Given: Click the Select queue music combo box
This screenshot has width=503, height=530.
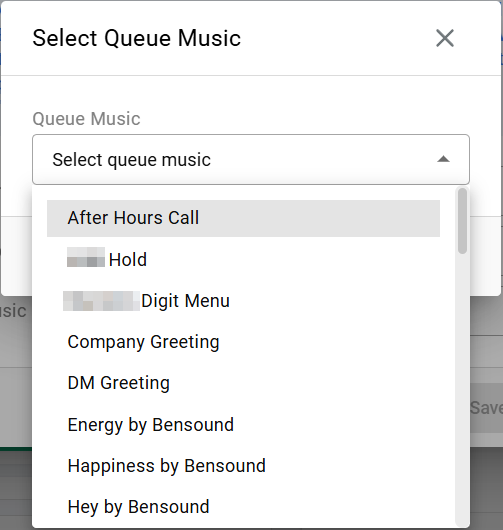Looking at the screenshot, I should [251, 159].
